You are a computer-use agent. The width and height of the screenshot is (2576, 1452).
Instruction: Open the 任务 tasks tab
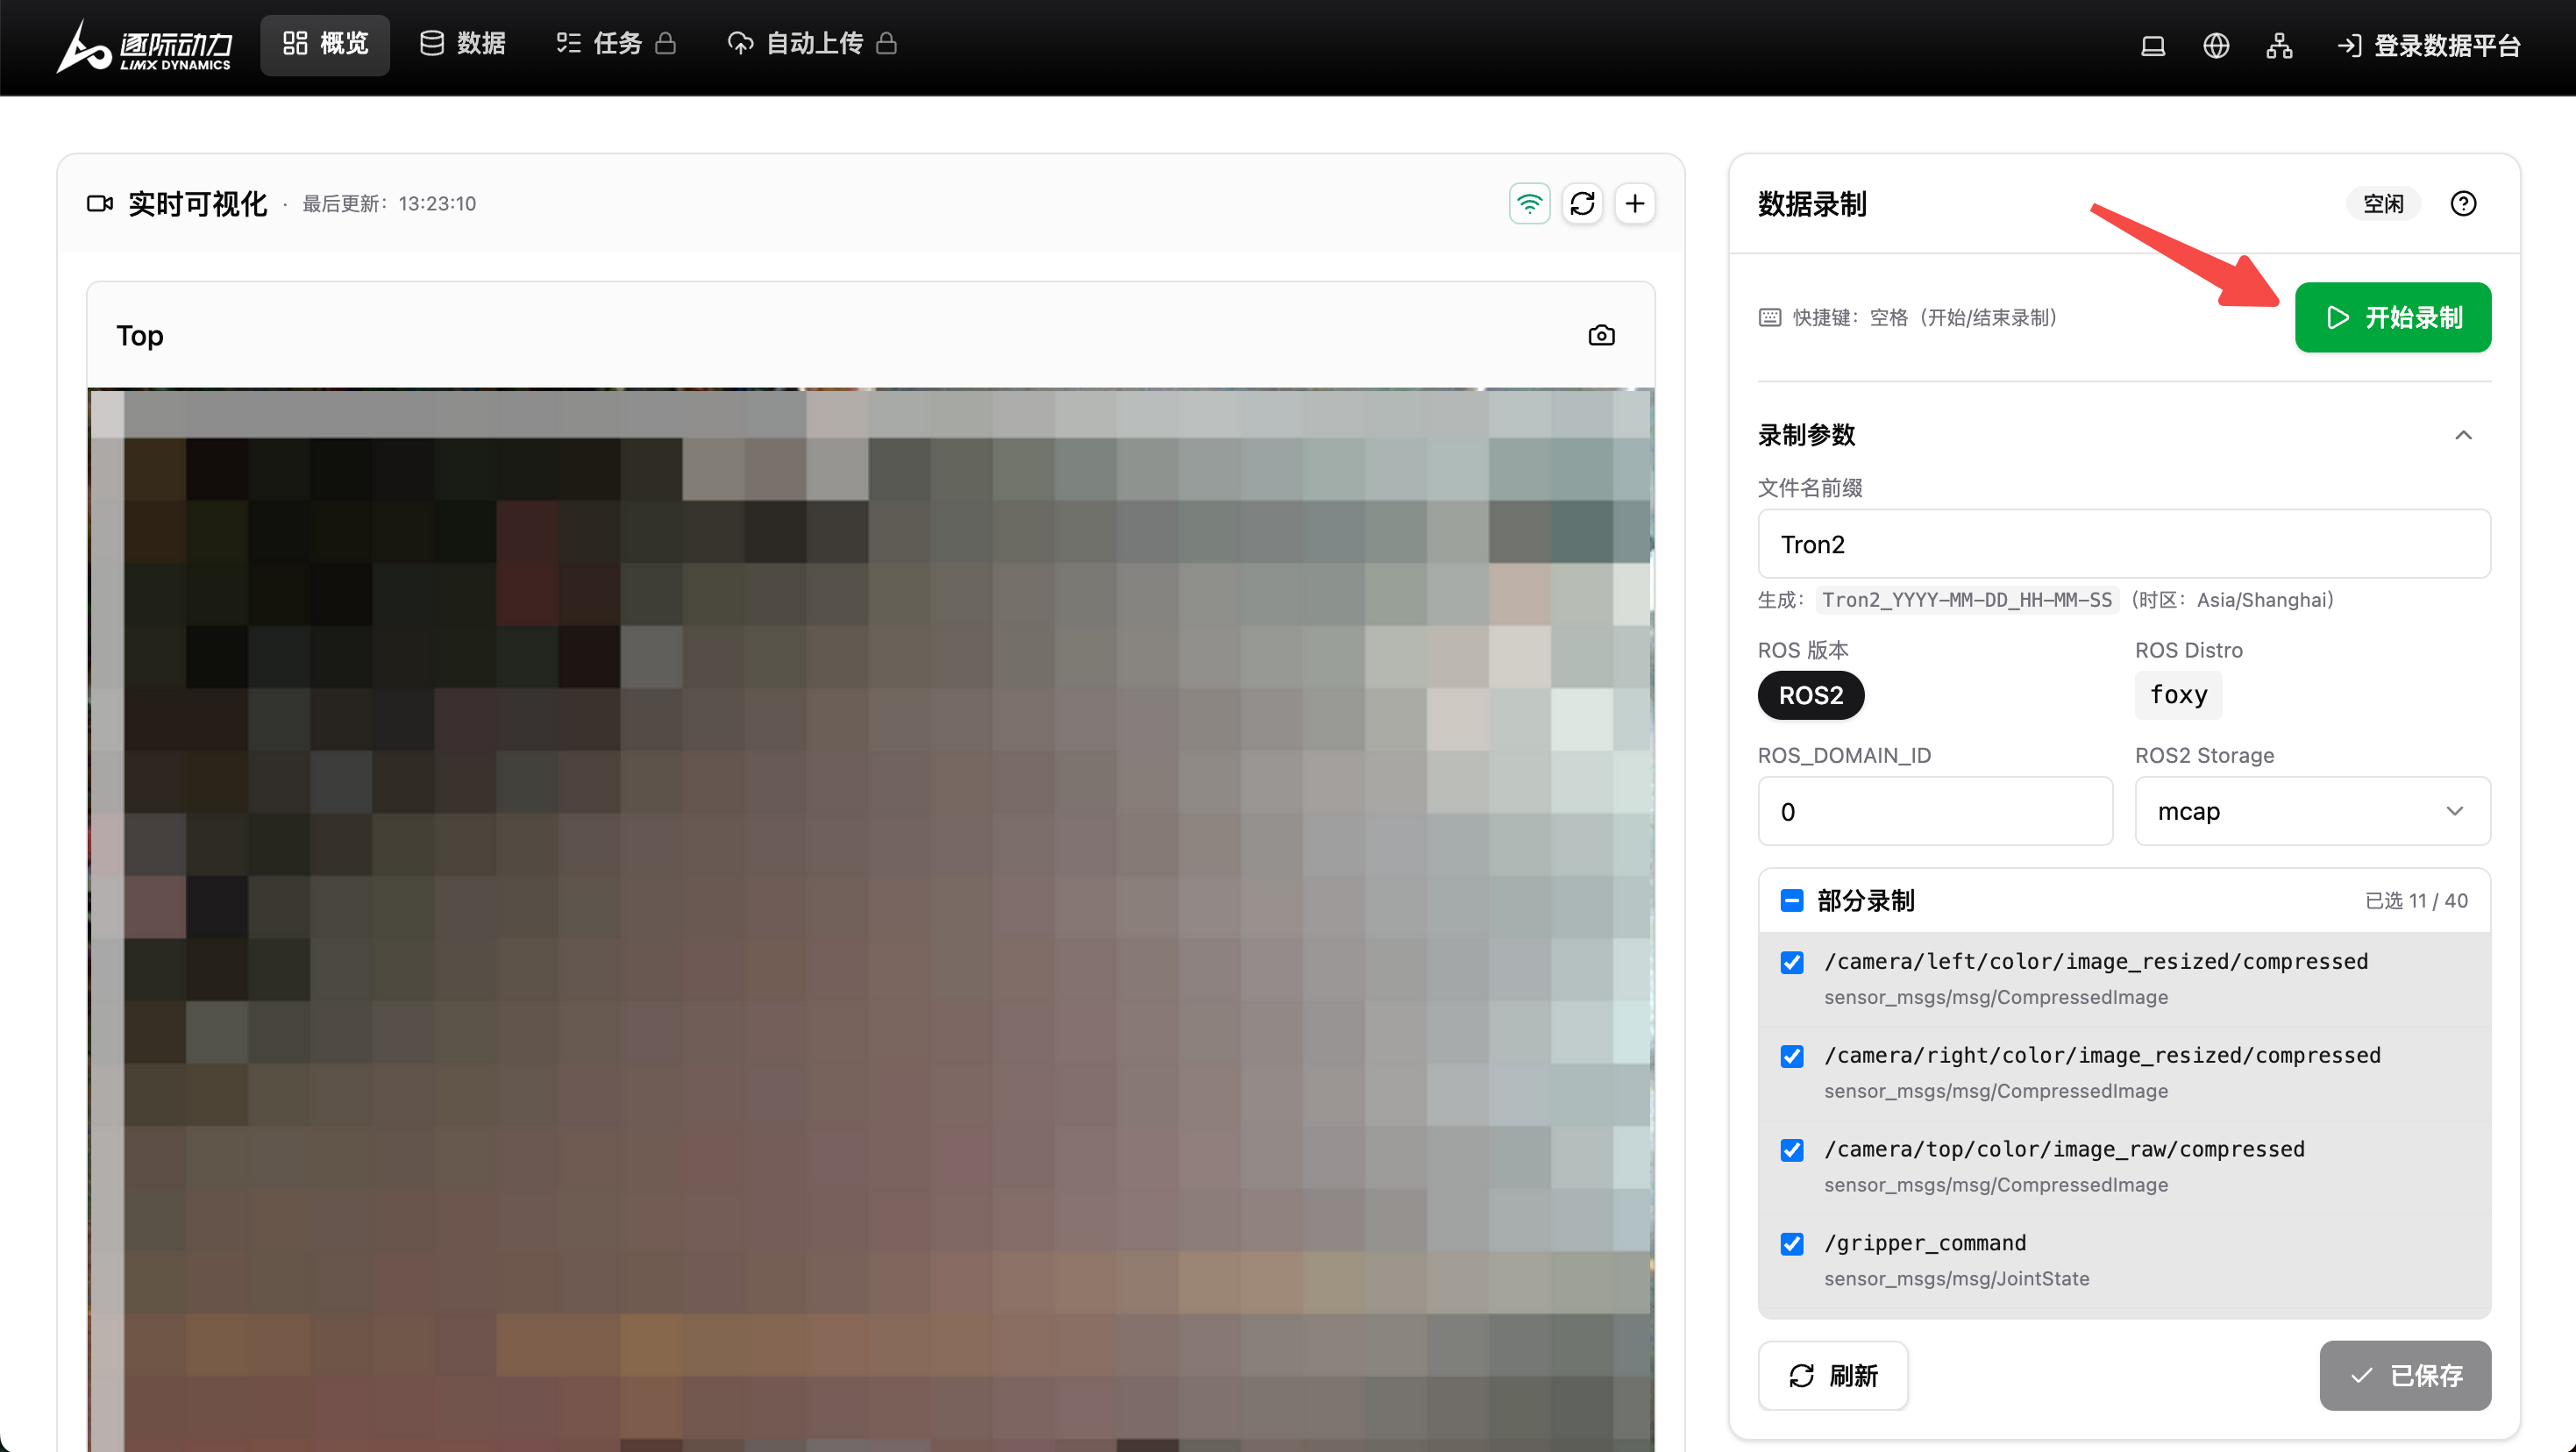[616, 44]
